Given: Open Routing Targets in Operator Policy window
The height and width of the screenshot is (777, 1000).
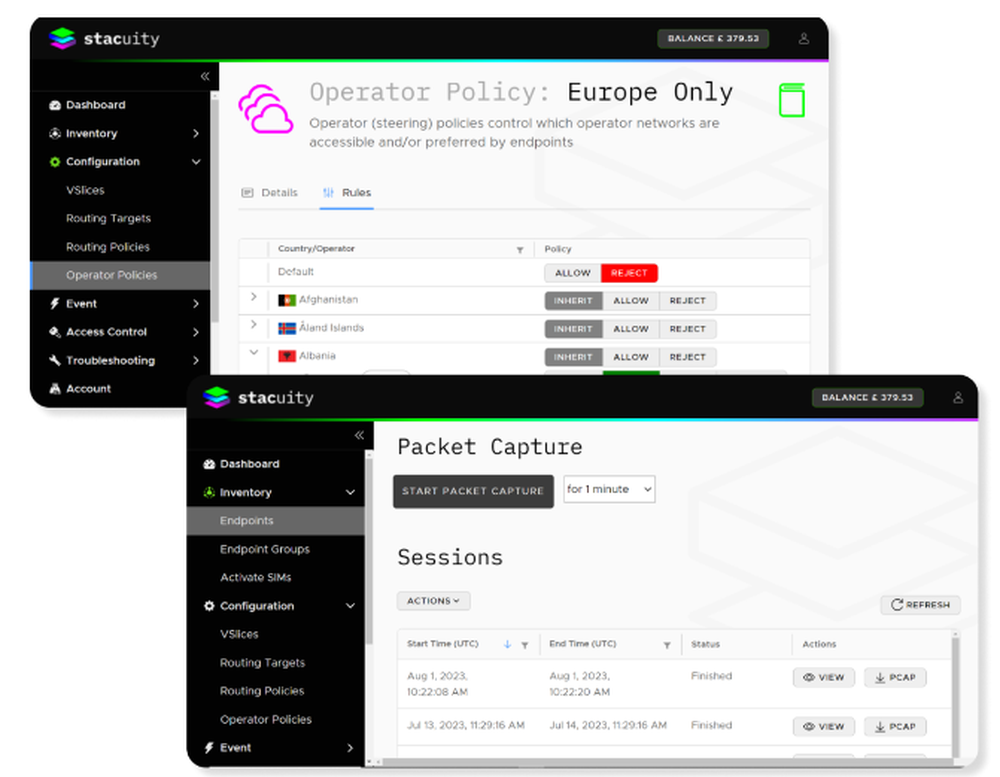Looking at the screenshot, I should pos(108,219).
